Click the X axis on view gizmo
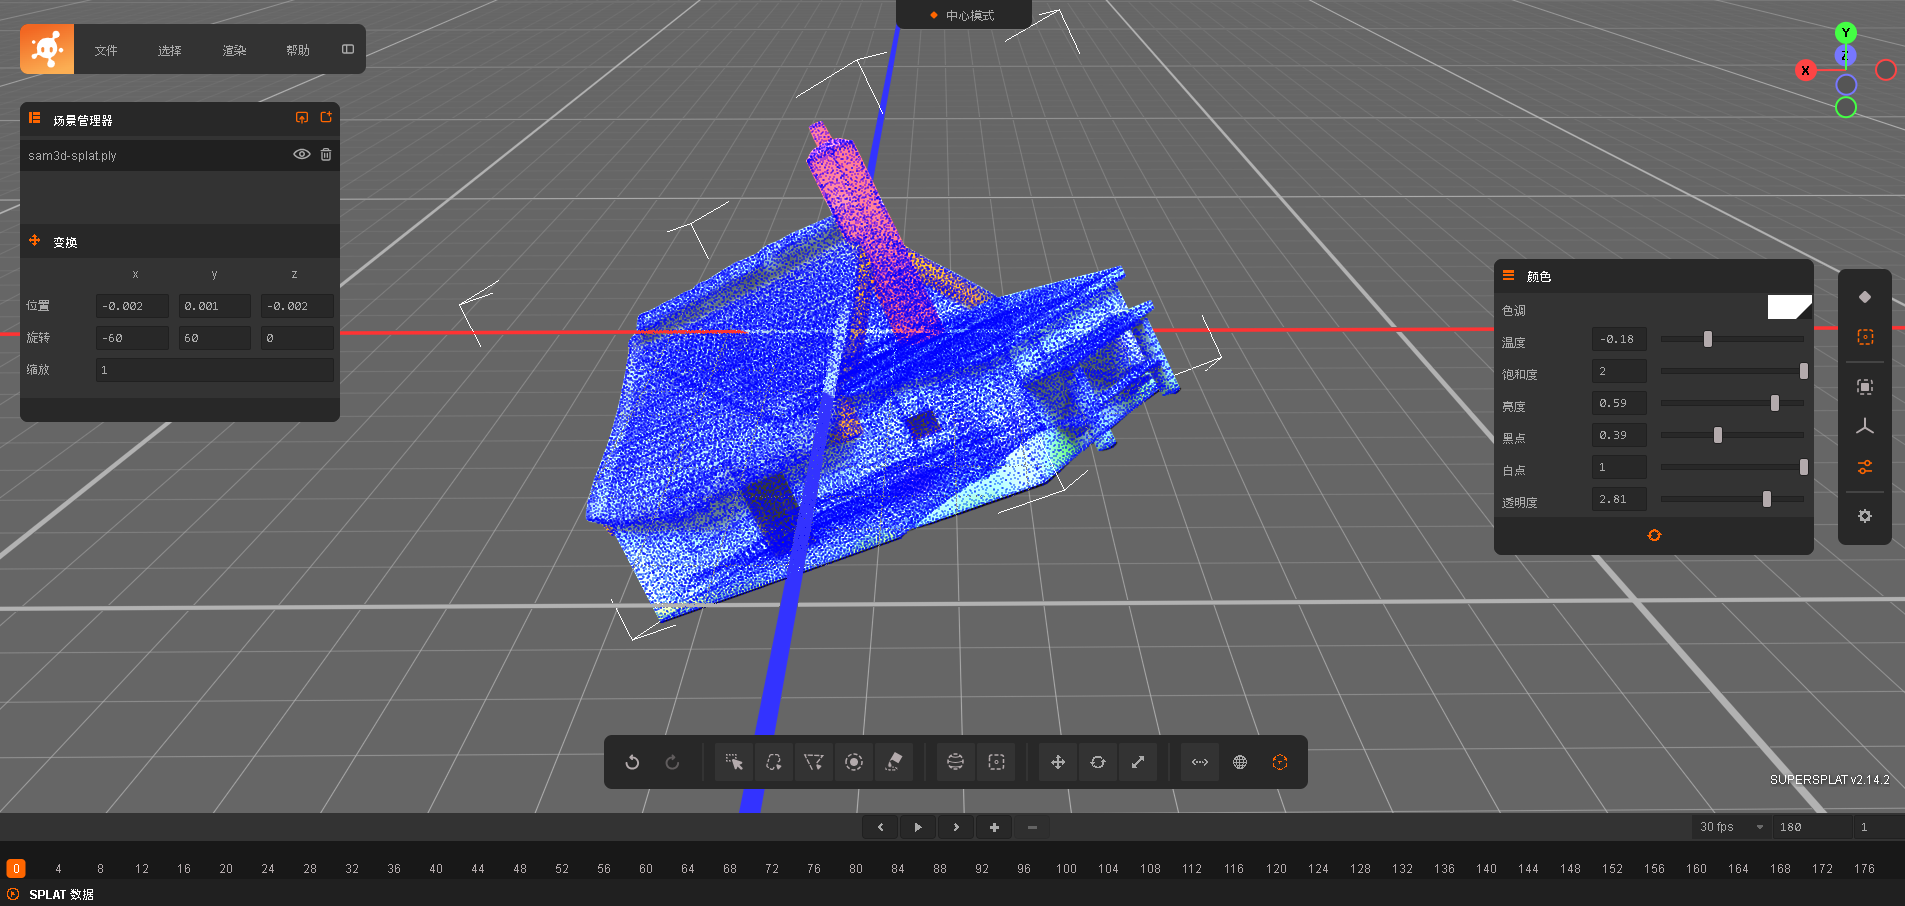 [x=1805, y=70]
